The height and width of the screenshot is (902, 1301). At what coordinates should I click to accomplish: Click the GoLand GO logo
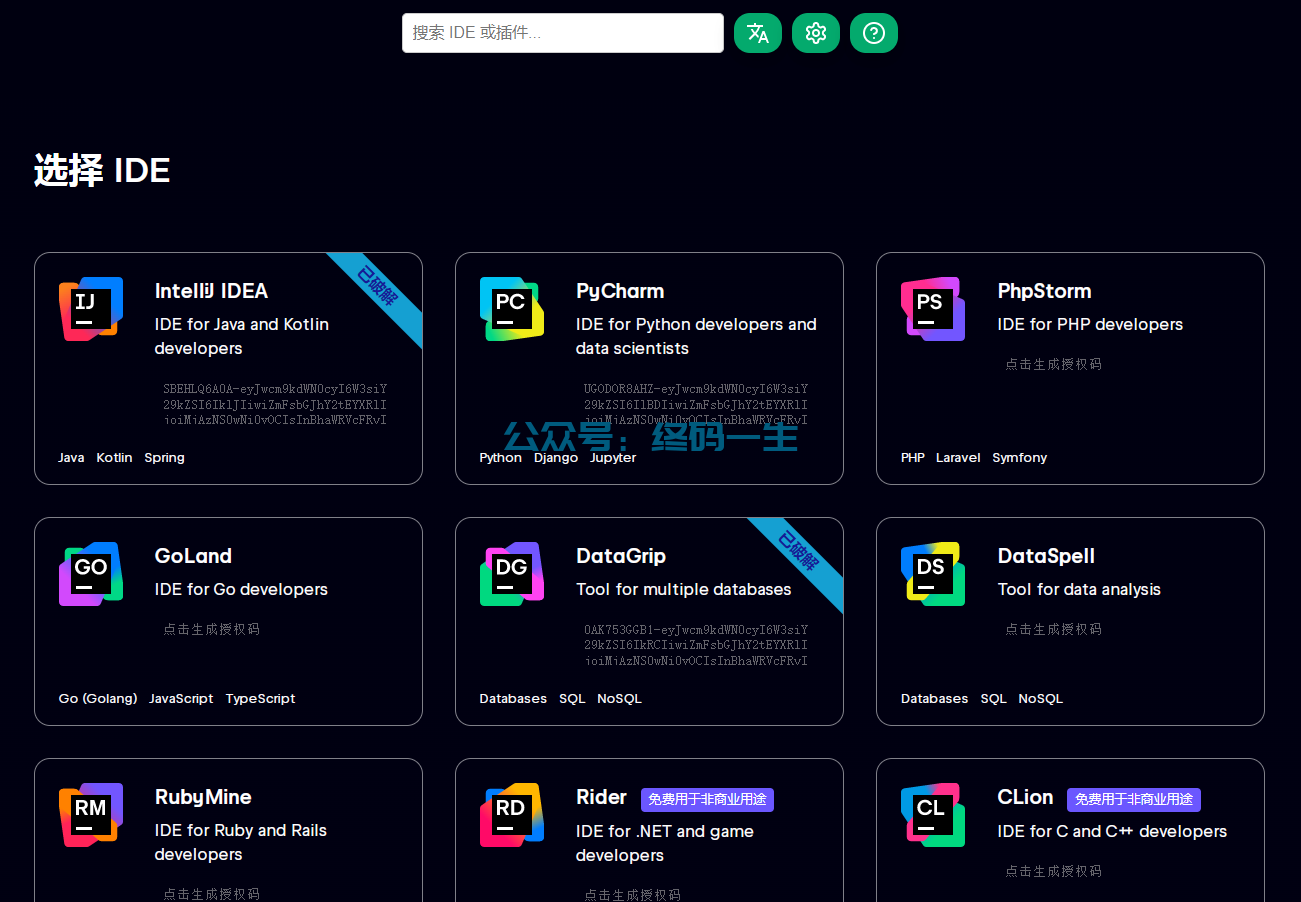(x=91, y=574)
